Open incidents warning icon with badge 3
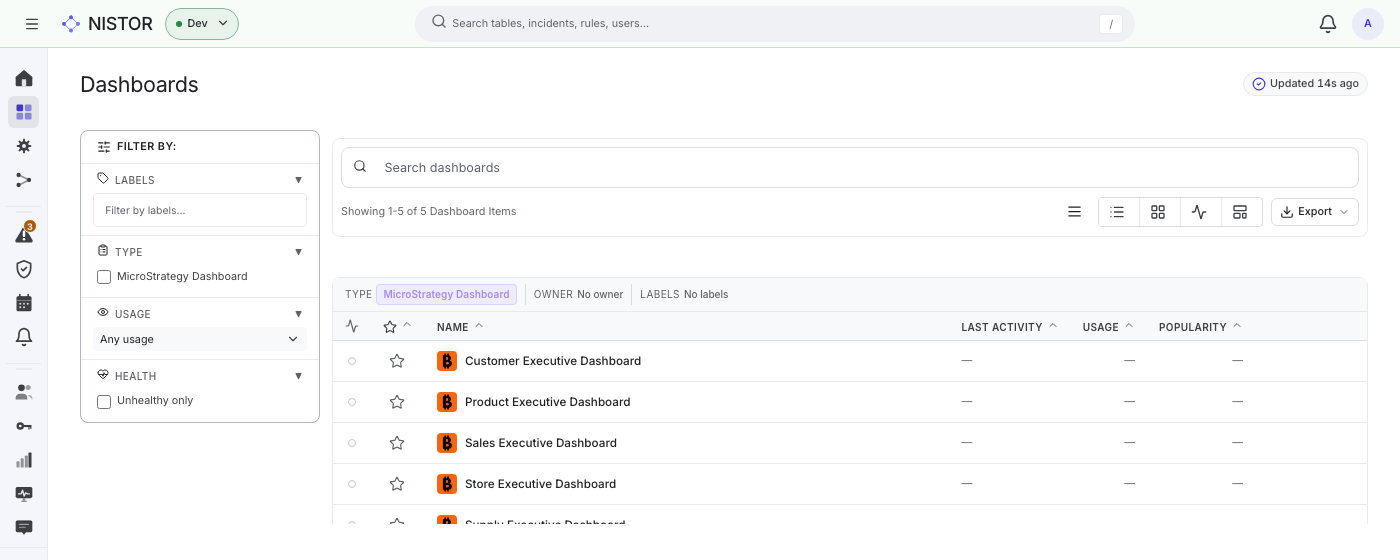Viewport: 1400px width, 560px height. click(24, 235)
